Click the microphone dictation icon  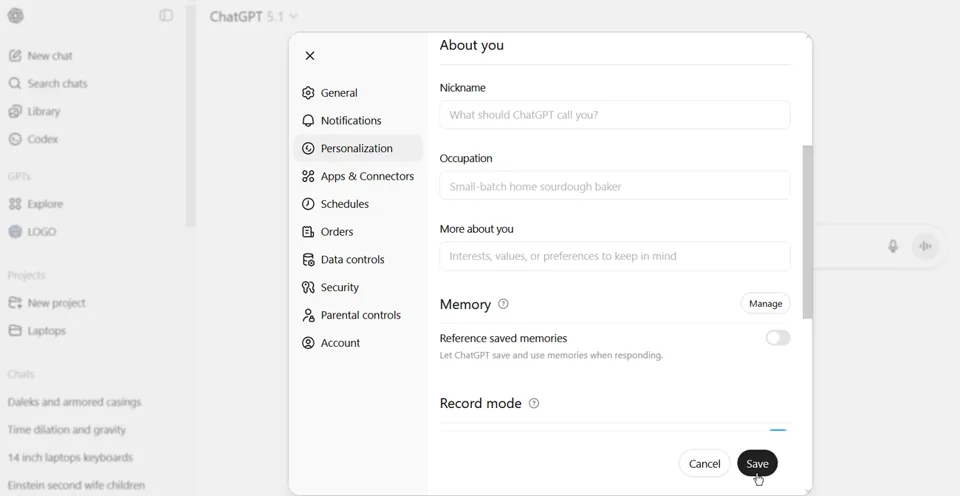tap(893, 246)
